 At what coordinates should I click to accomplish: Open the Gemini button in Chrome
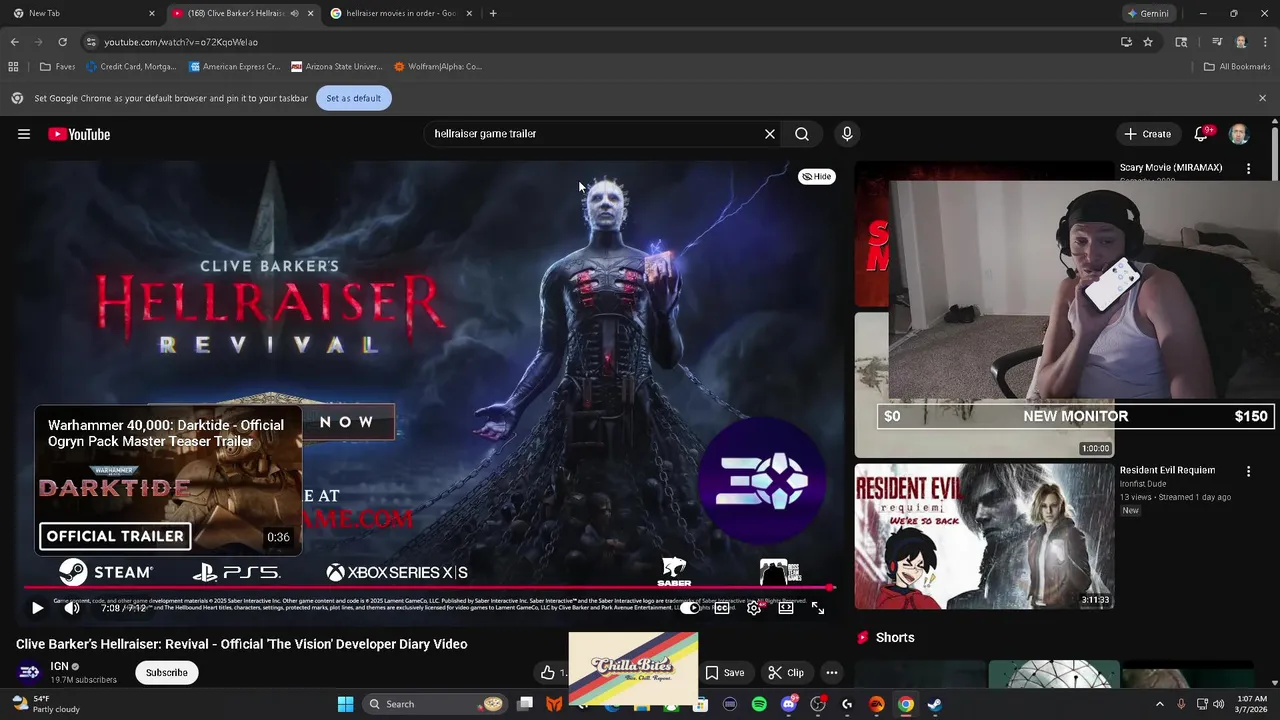tap(1148, 13)
